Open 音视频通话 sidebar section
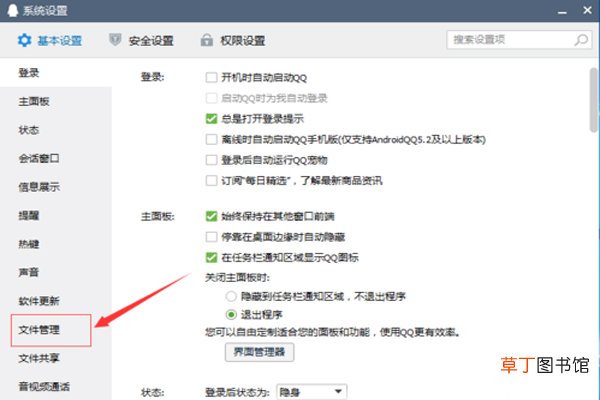The height and width of the screenshot is (400, 600). tap(56, 387)
